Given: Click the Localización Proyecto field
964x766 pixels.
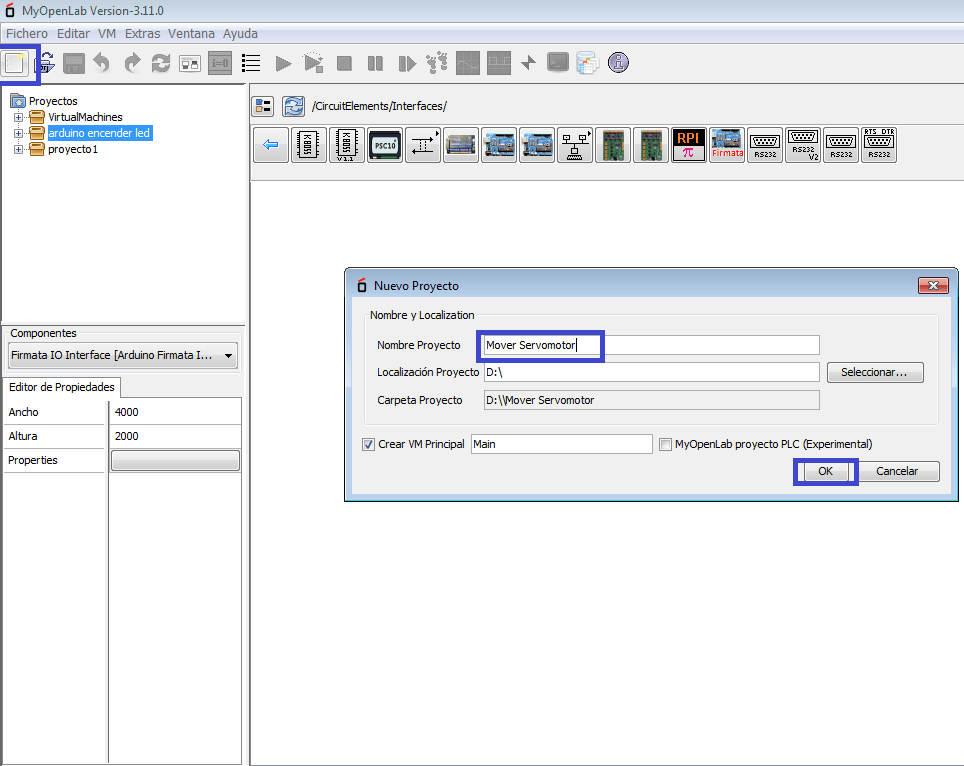Looking at the screenshot, I should coord(651,372).
